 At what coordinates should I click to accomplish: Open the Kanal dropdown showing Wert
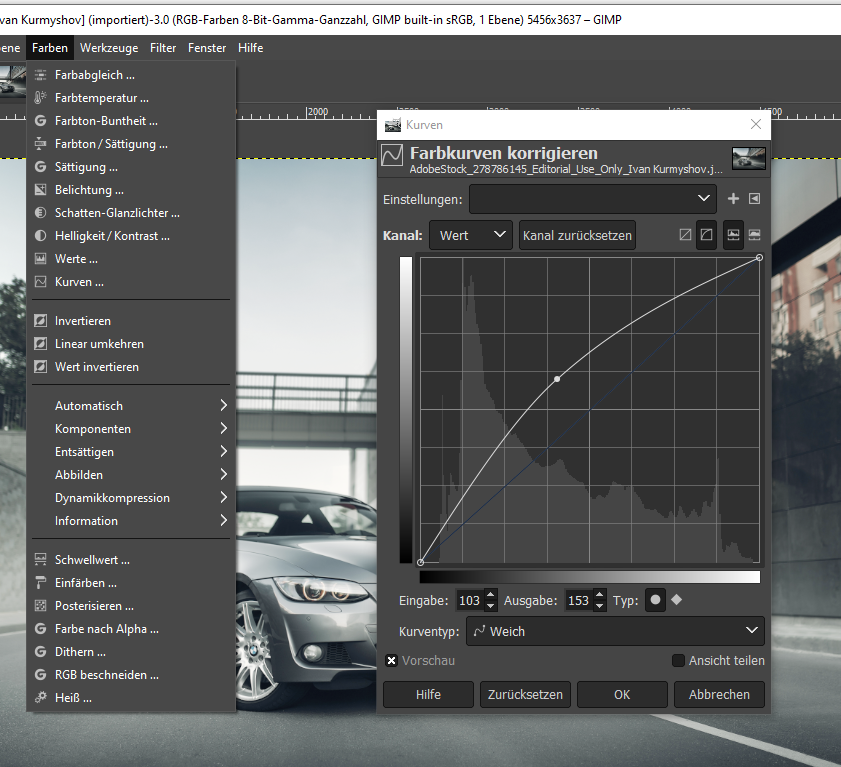tap(470, 235)
